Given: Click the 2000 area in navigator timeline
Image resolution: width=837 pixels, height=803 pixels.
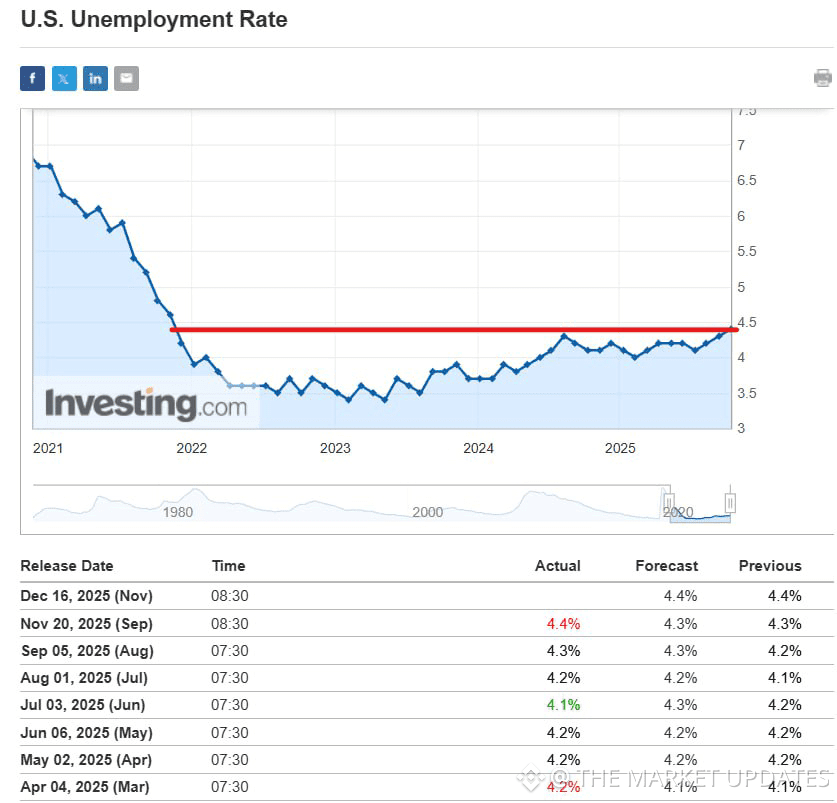Looking at the screenshot, I should 428,512.
